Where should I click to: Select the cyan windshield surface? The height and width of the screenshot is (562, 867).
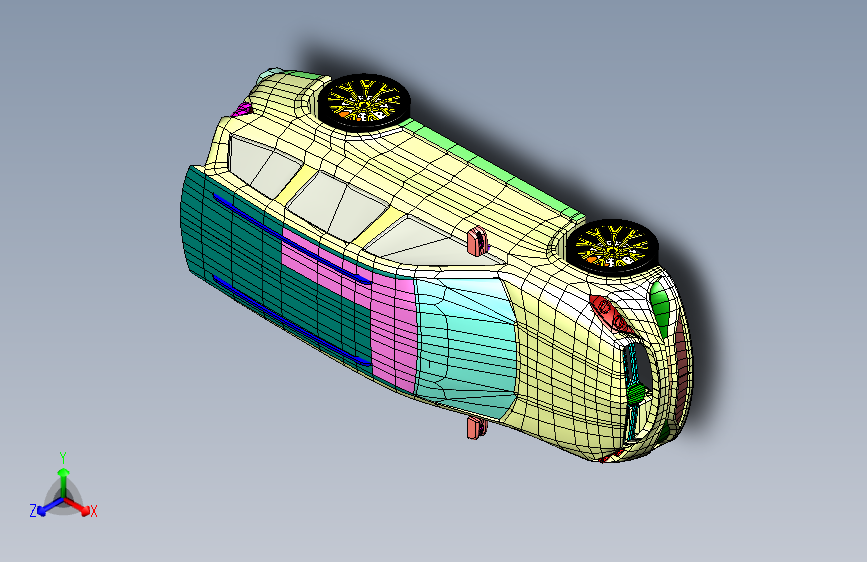click(466, 346)
